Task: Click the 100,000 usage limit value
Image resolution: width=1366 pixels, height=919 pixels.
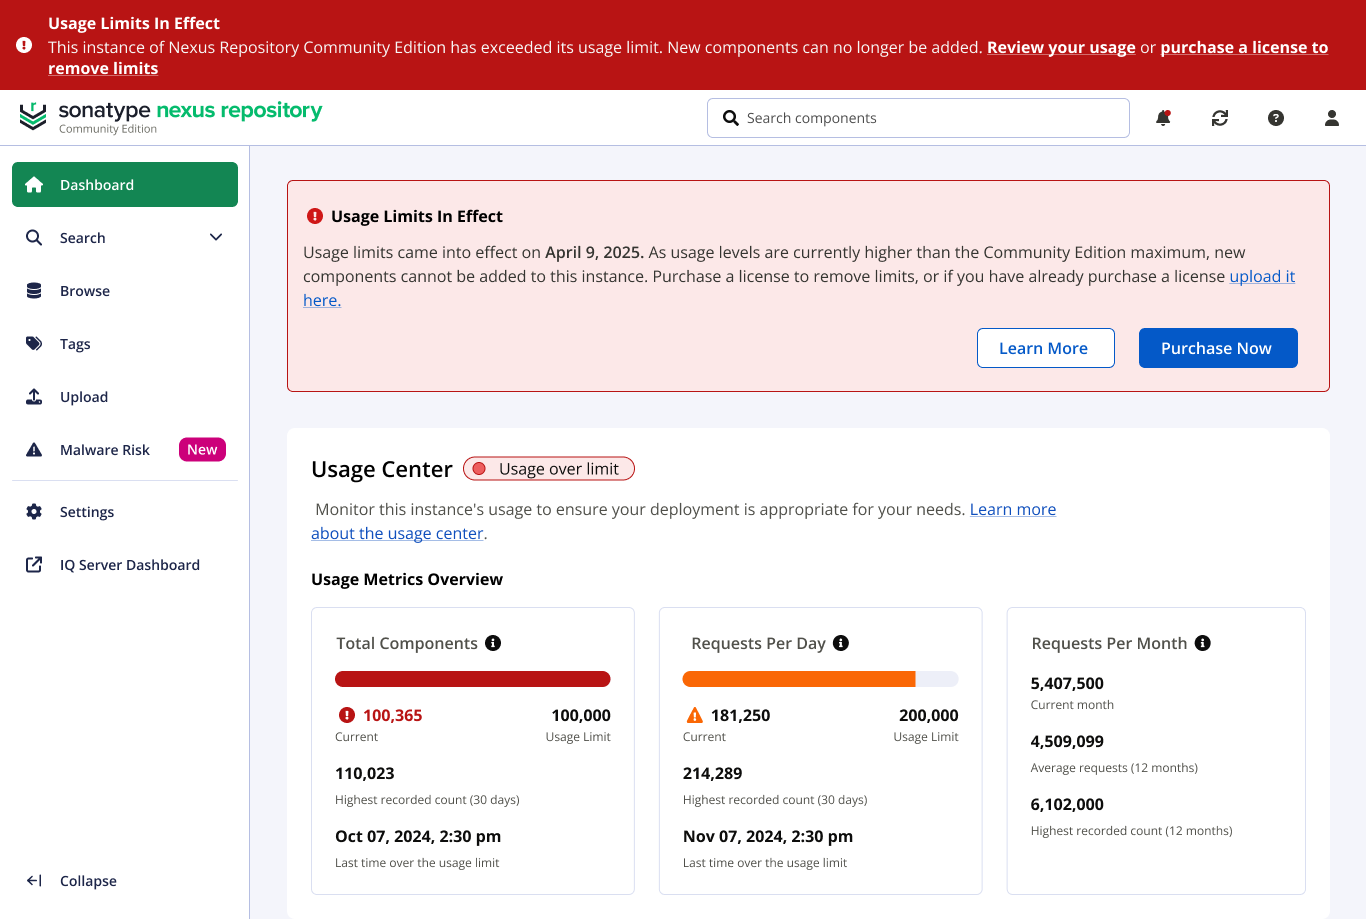Action: (581, 715)
